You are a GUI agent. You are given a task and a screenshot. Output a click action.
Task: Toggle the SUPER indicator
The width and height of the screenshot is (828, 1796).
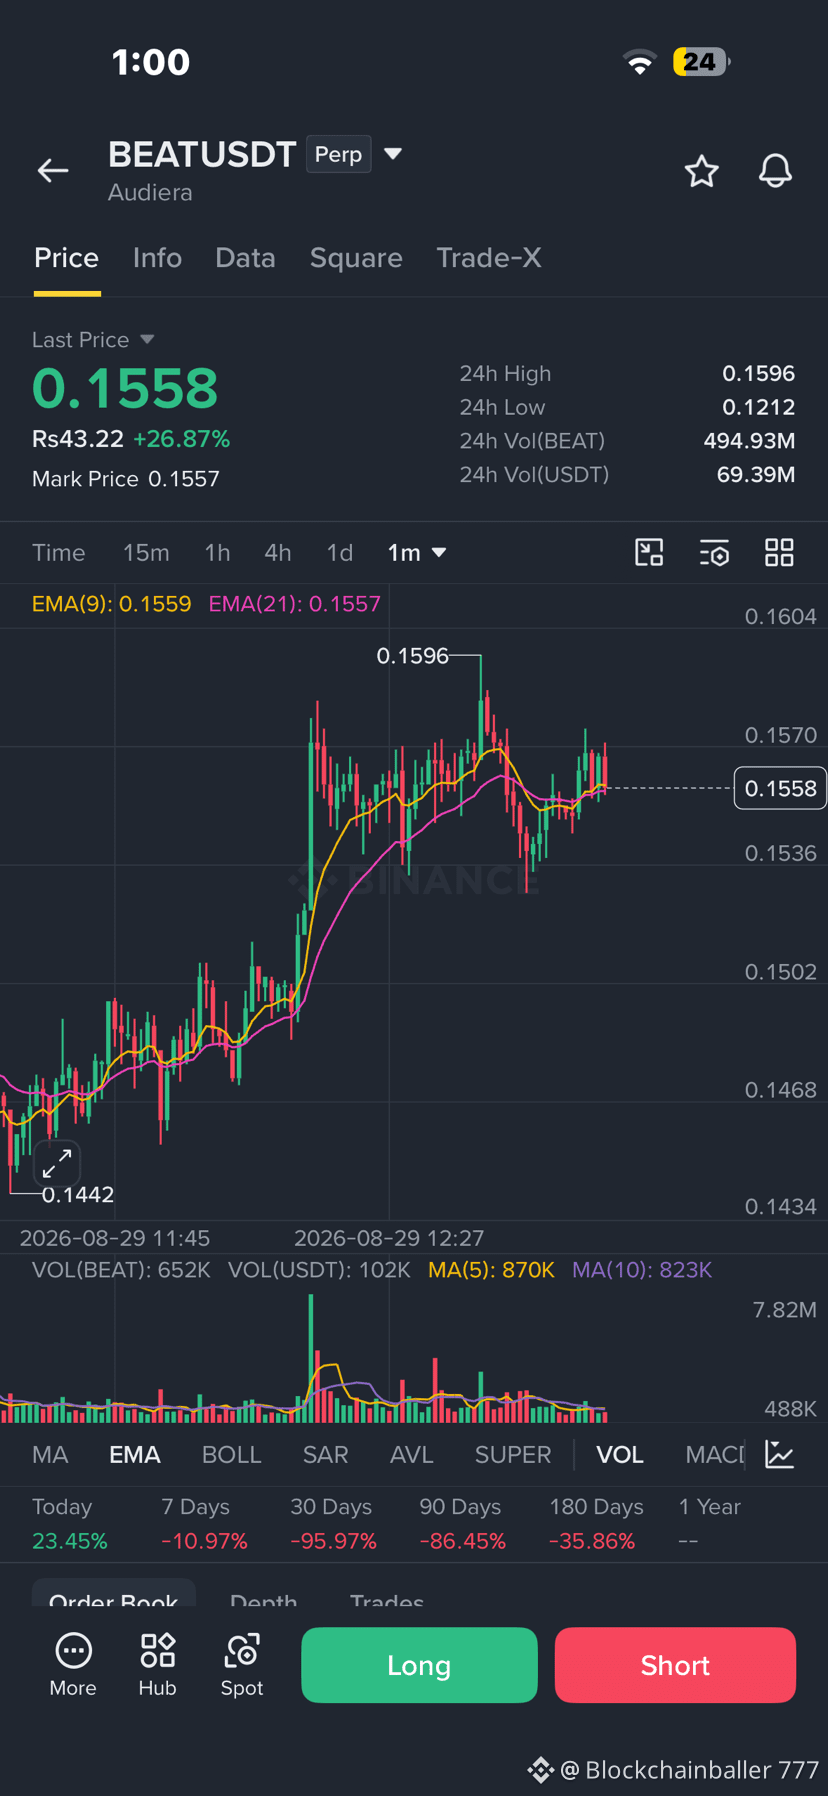click(x=513, y=1454)
